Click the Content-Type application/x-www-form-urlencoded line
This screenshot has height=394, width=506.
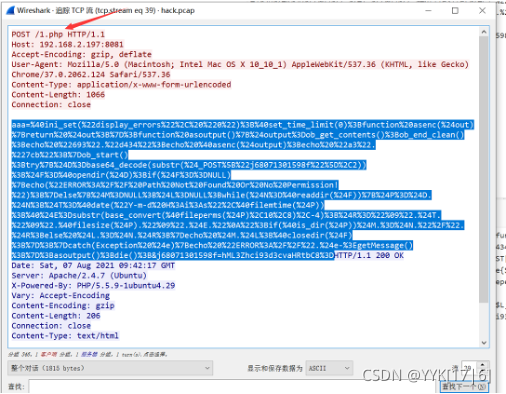(121, 84)
